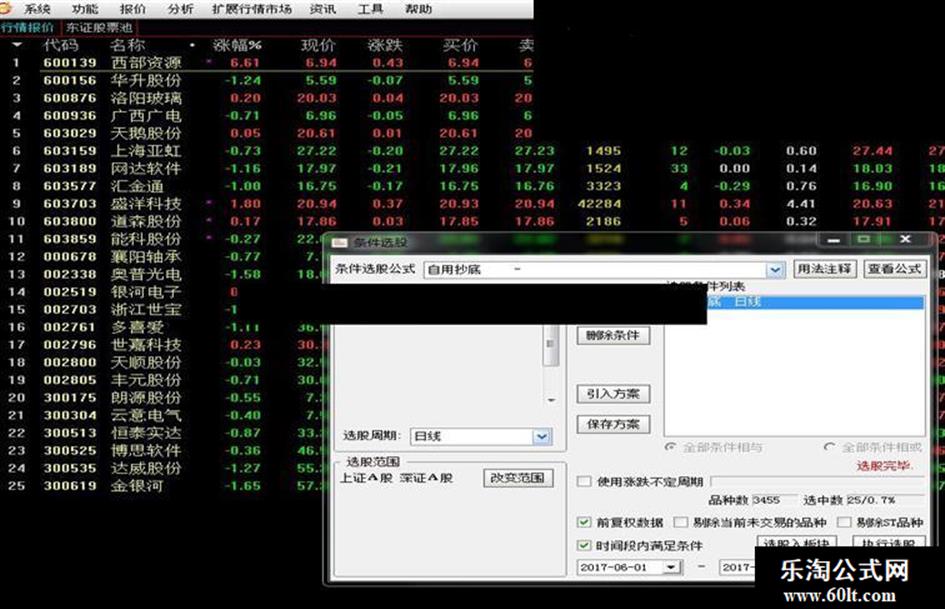The height and width of the screenshot is (609, 945).
Task: Open 帮助 menu
Action: pyautogui.click(x=418, y=8)
